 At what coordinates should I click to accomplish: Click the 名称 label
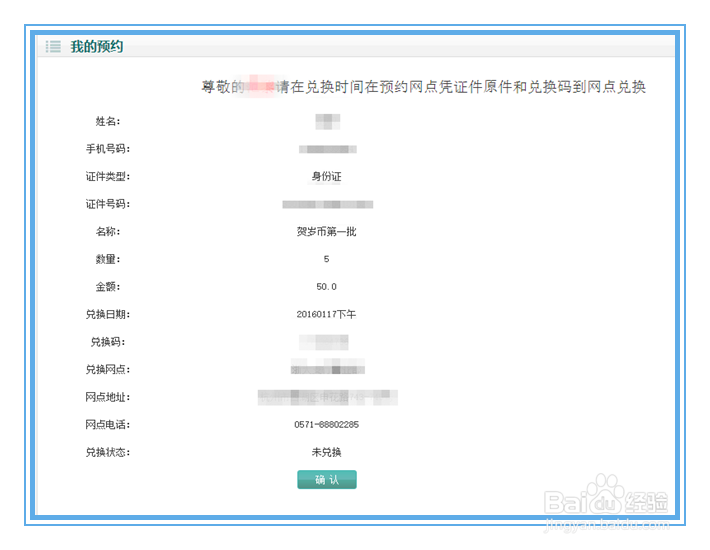point(108,232)
